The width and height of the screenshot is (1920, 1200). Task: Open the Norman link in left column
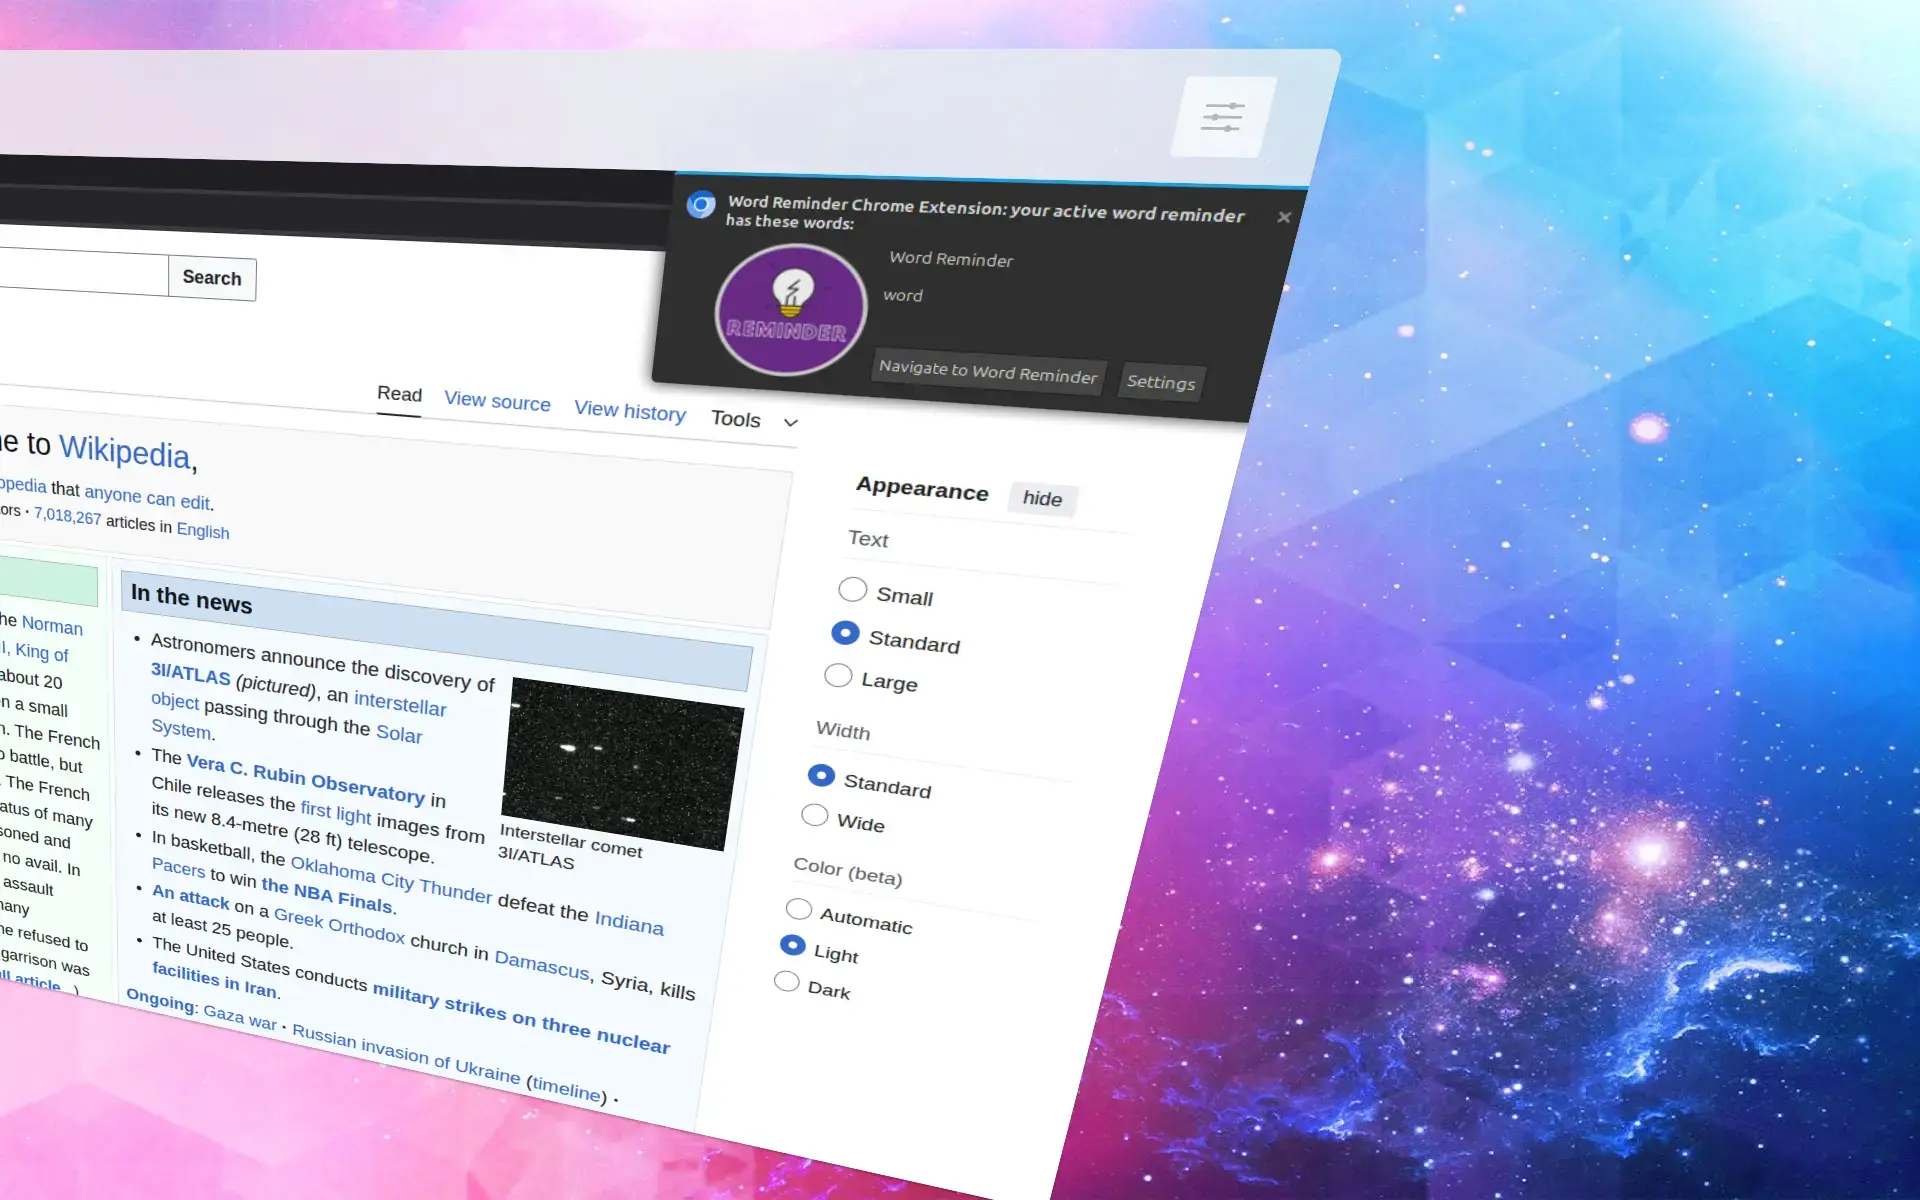(52, 625)
